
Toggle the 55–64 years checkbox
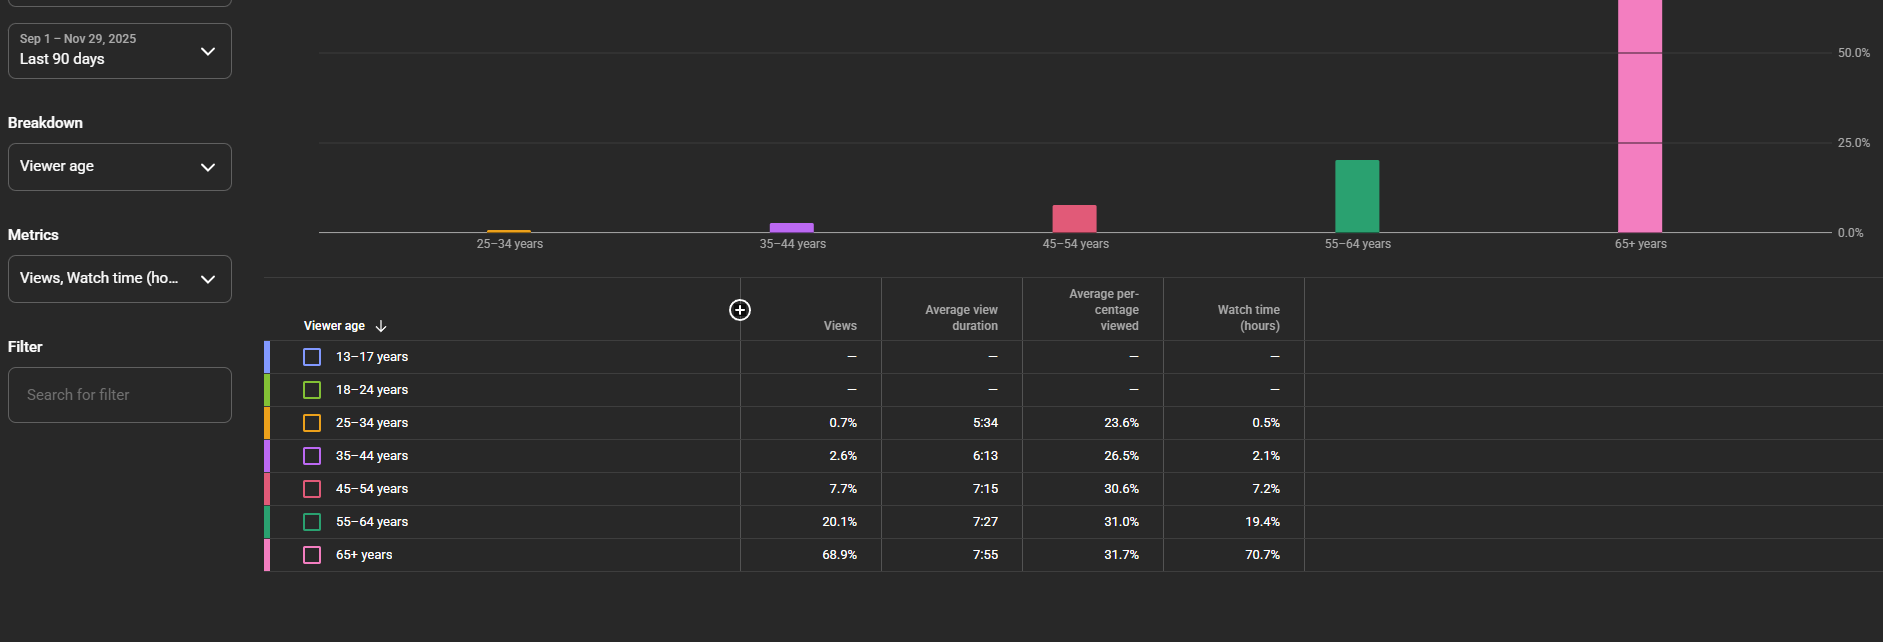(x=312, y=522)
